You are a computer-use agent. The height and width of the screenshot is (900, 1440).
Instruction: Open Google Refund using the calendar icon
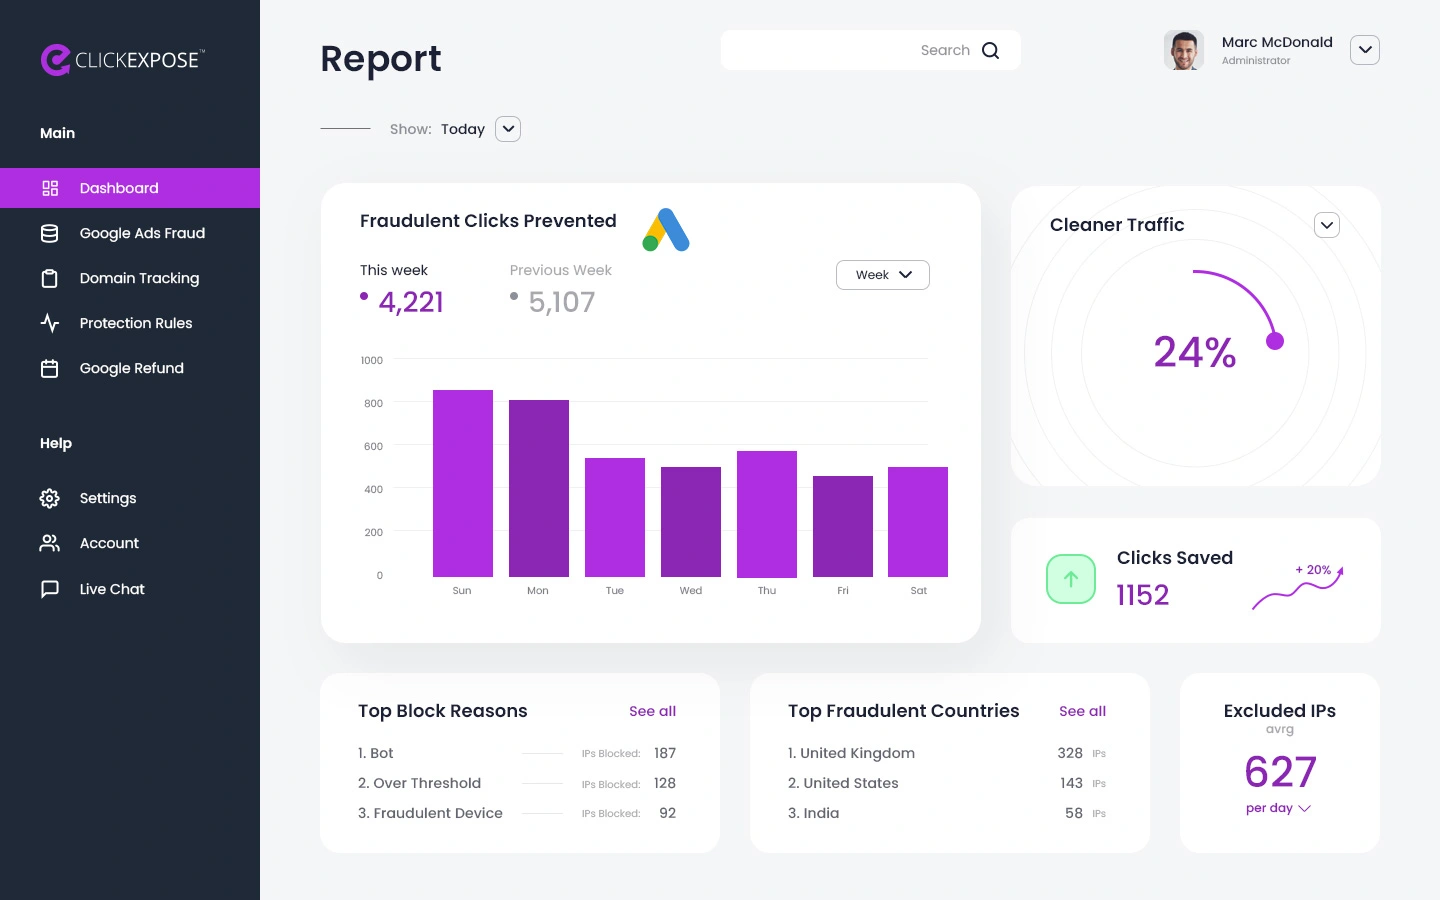50,368
